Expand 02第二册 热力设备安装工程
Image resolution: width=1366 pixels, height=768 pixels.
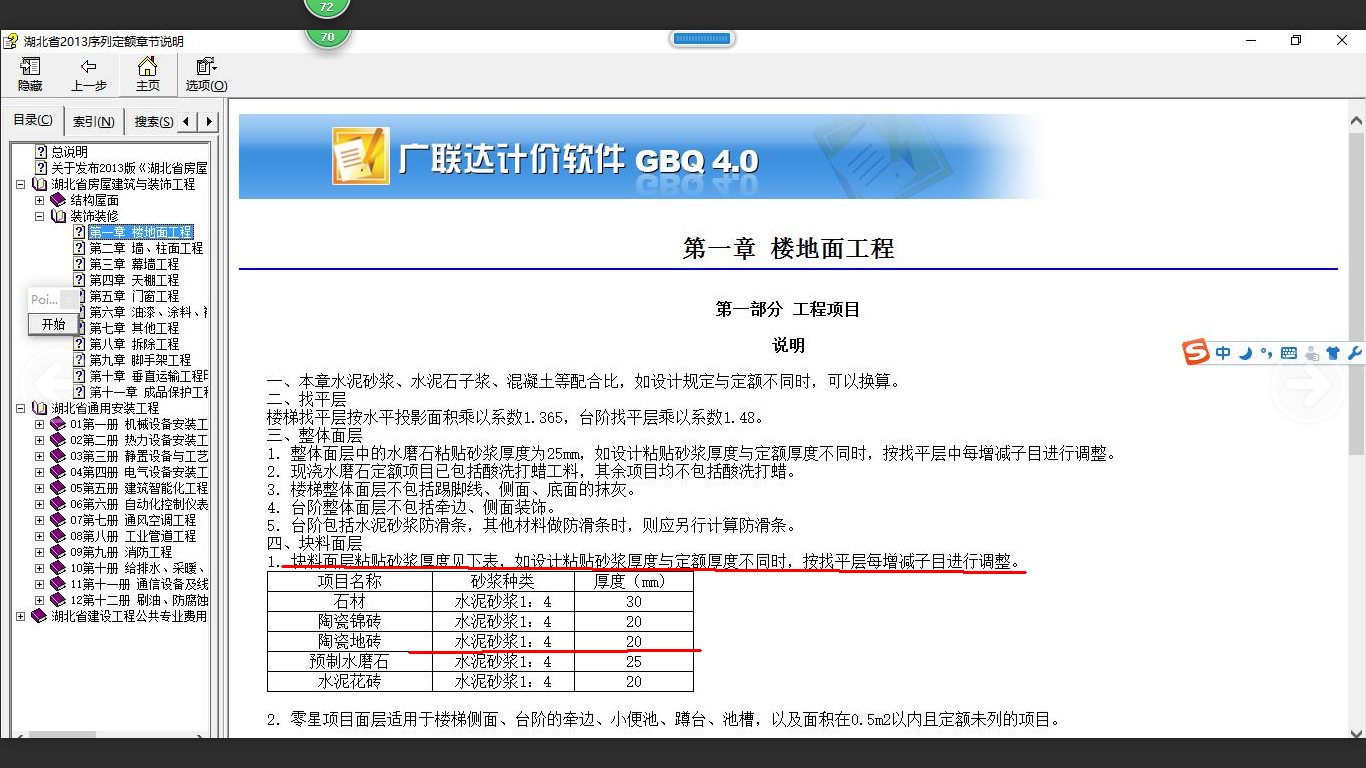point(40,440)
